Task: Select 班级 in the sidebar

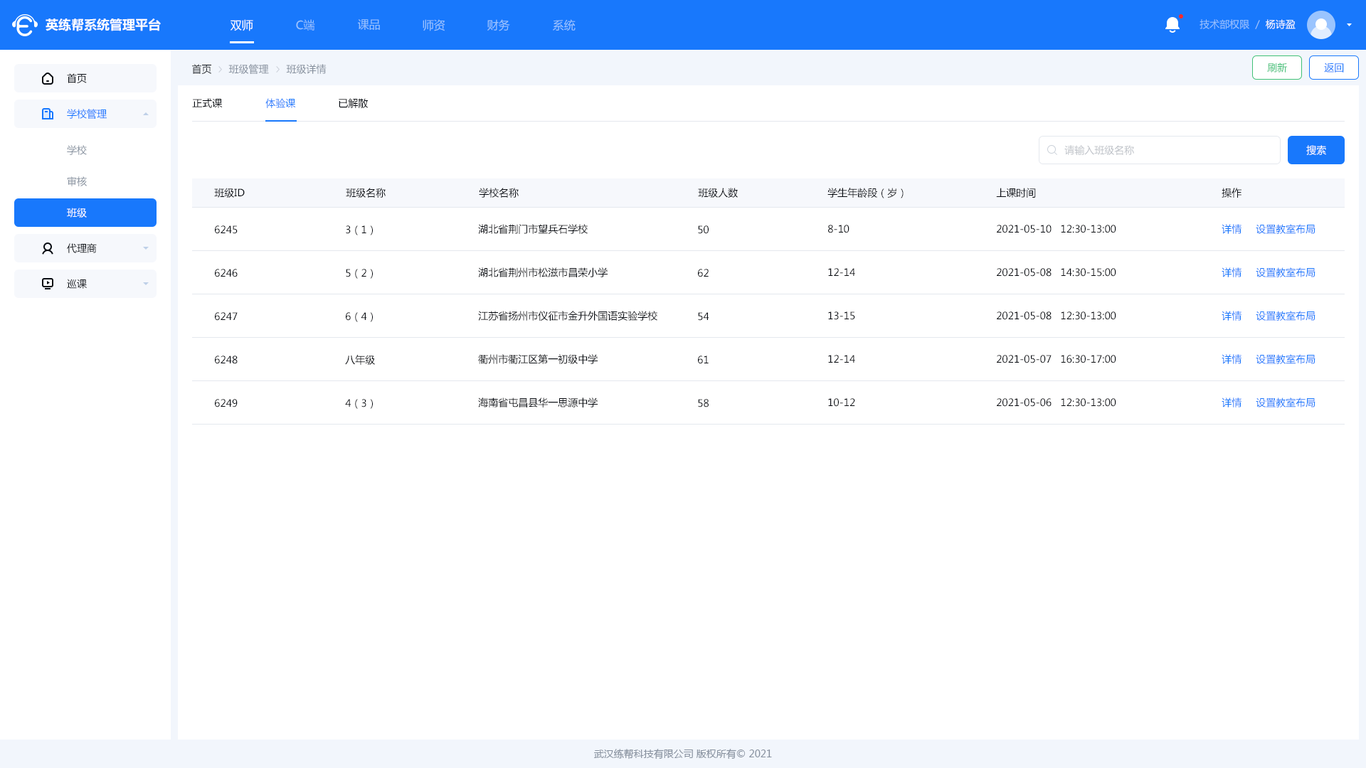Action: [x=85, y=213]
